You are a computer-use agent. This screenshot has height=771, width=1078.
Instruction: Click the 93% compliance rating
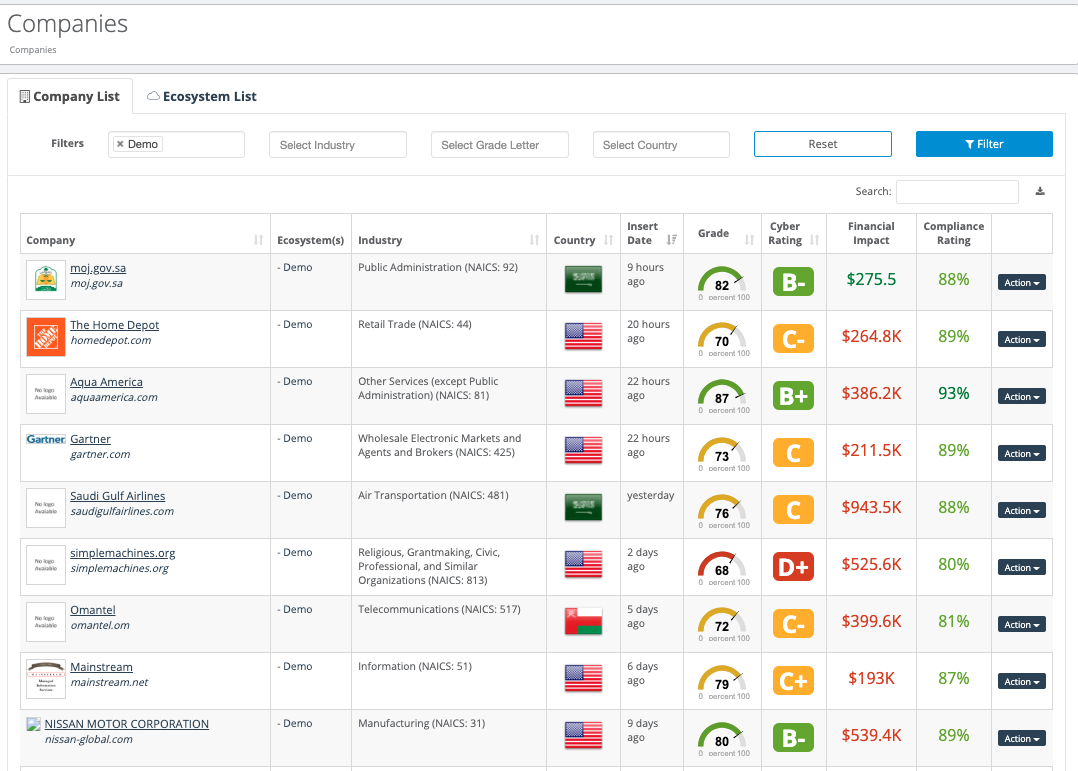pos(954,393)
